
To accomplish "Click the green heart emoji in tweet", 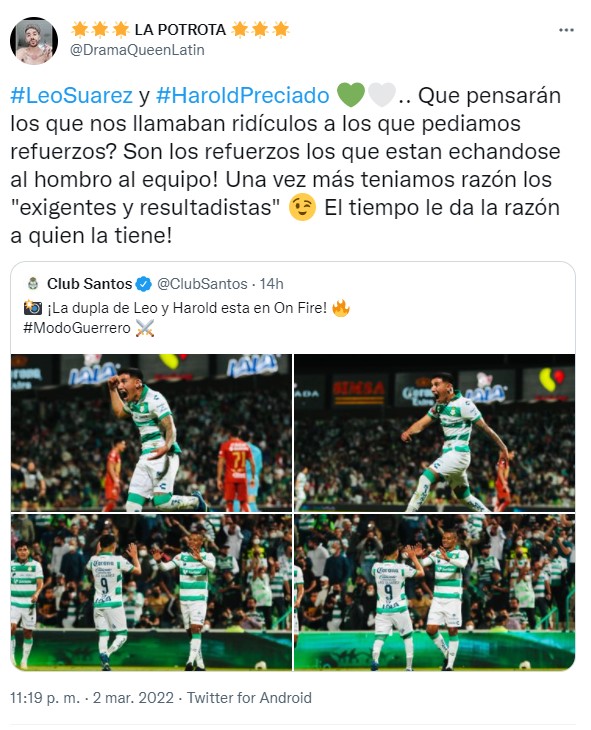I will click(350, 95).
